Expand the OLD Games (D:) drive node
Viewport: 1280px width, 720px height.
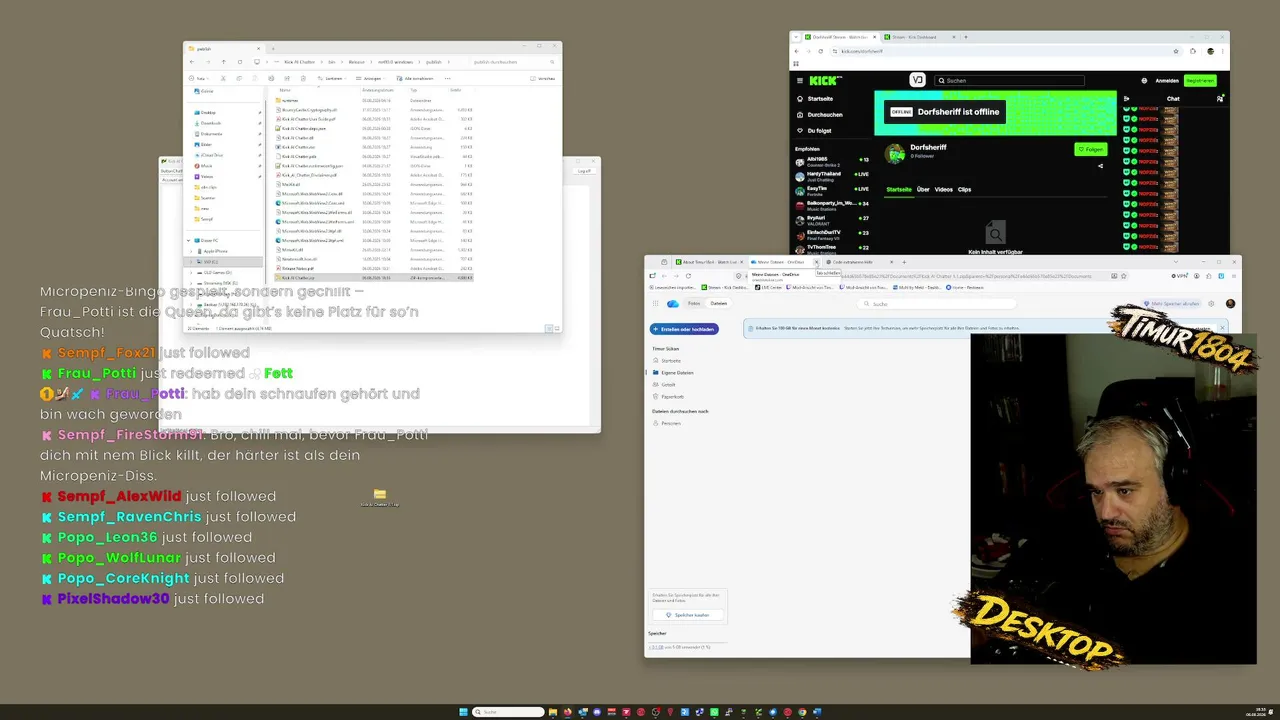[x=193, y=272]
